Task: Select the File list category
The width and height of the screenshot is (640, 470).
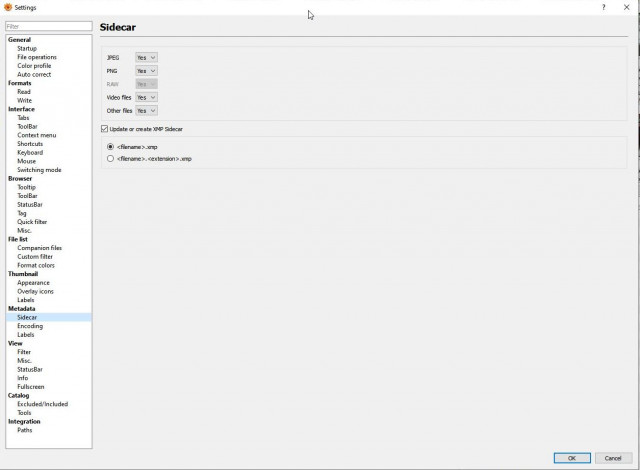Action: pos(18,239)
